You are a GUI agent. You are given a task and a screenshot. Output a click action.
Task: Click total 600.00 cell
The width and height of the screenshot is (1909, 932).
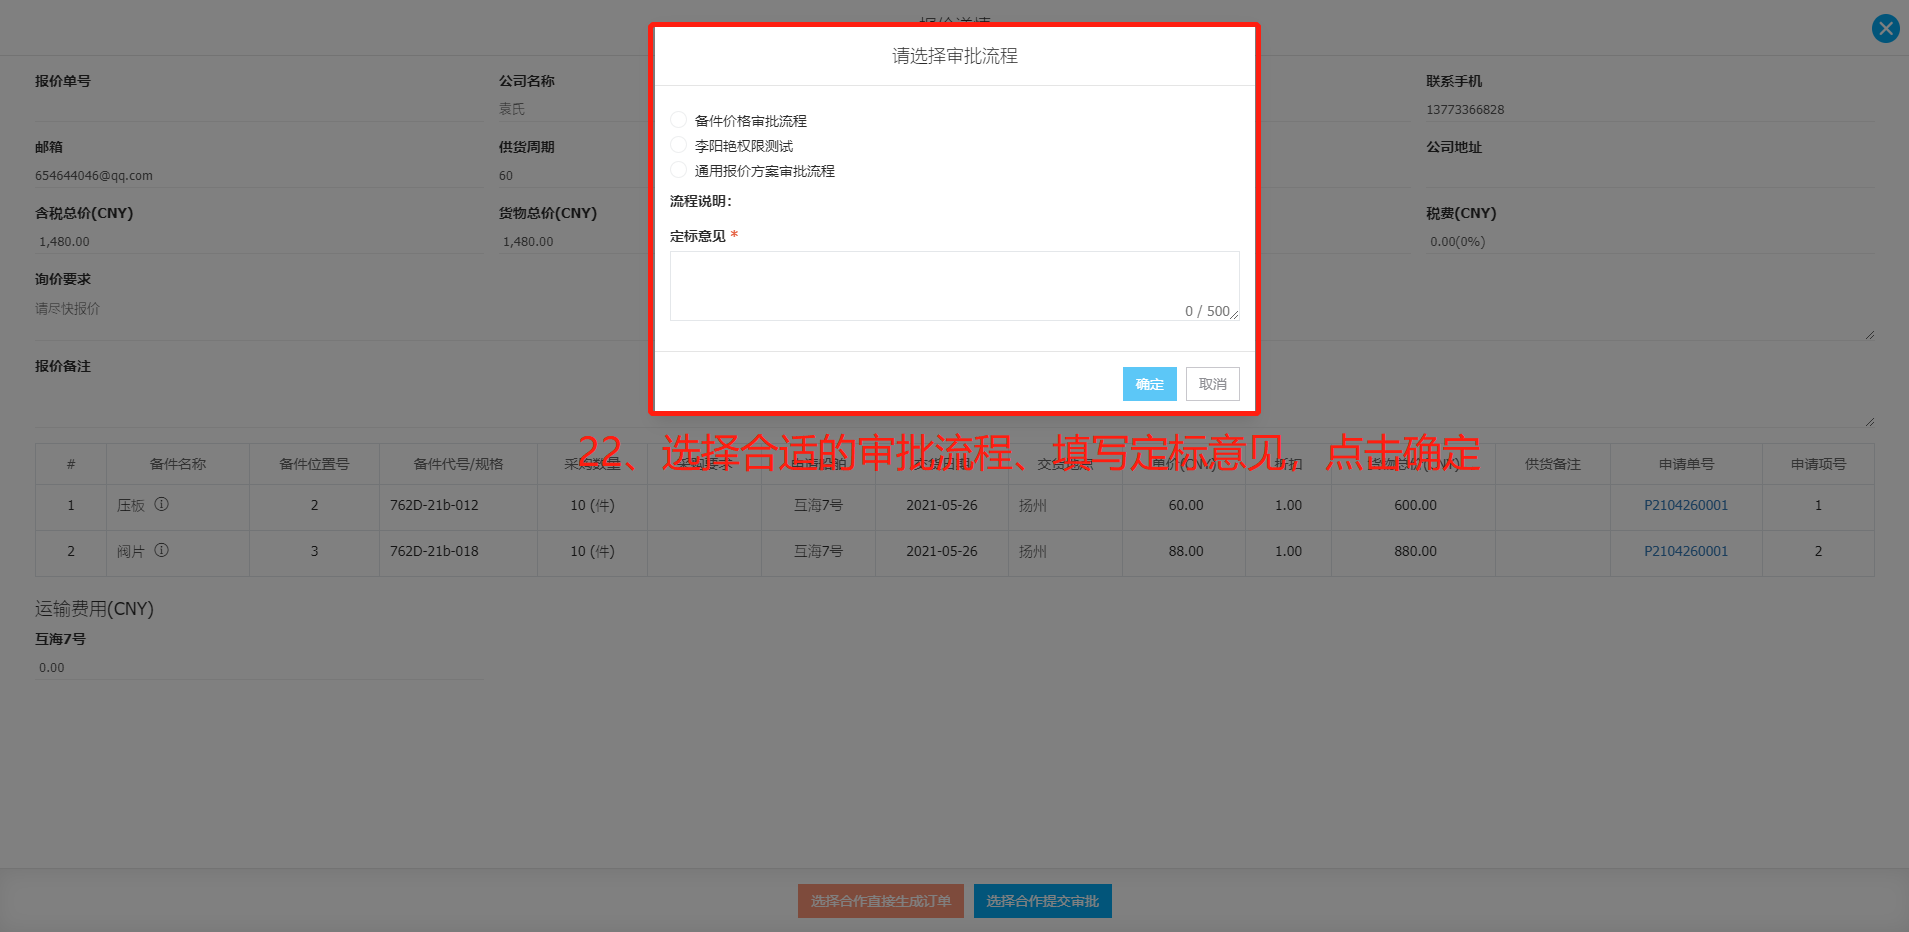(1415, 505)
